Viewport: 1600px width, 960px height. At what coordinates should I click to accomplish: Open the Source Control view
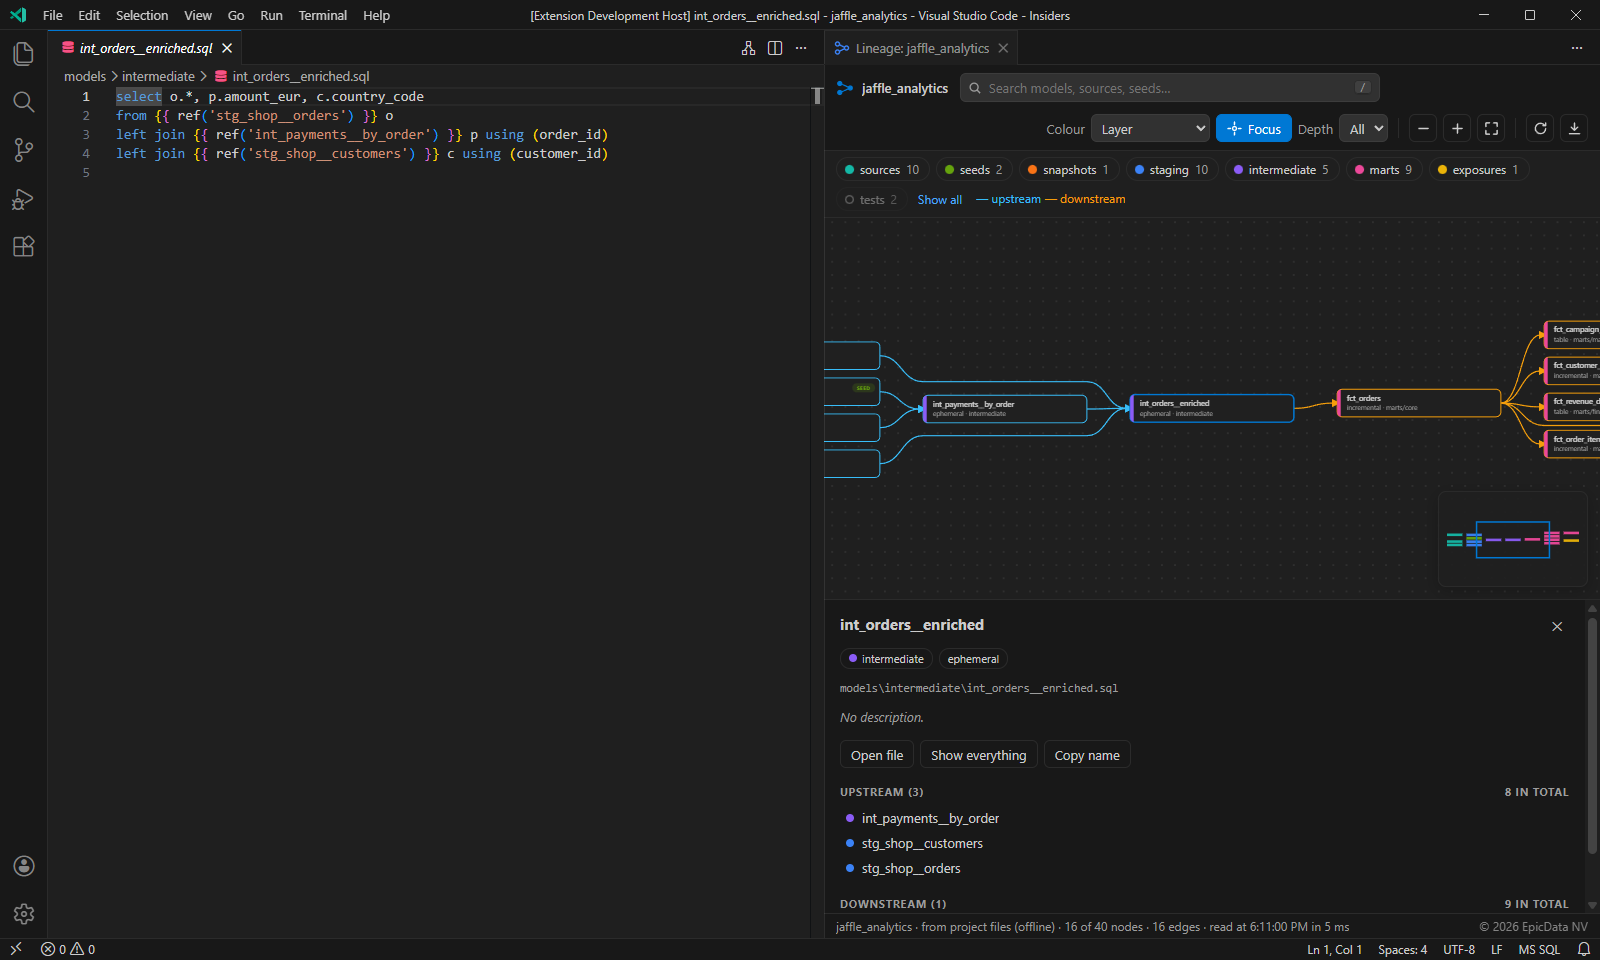(23, 150)
